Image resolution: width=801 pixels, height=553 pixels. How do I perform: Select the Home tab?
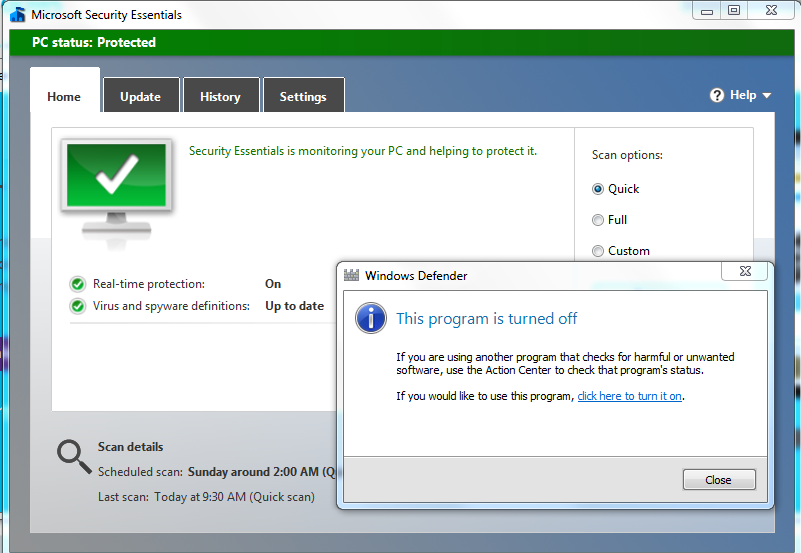pos(64,97)
